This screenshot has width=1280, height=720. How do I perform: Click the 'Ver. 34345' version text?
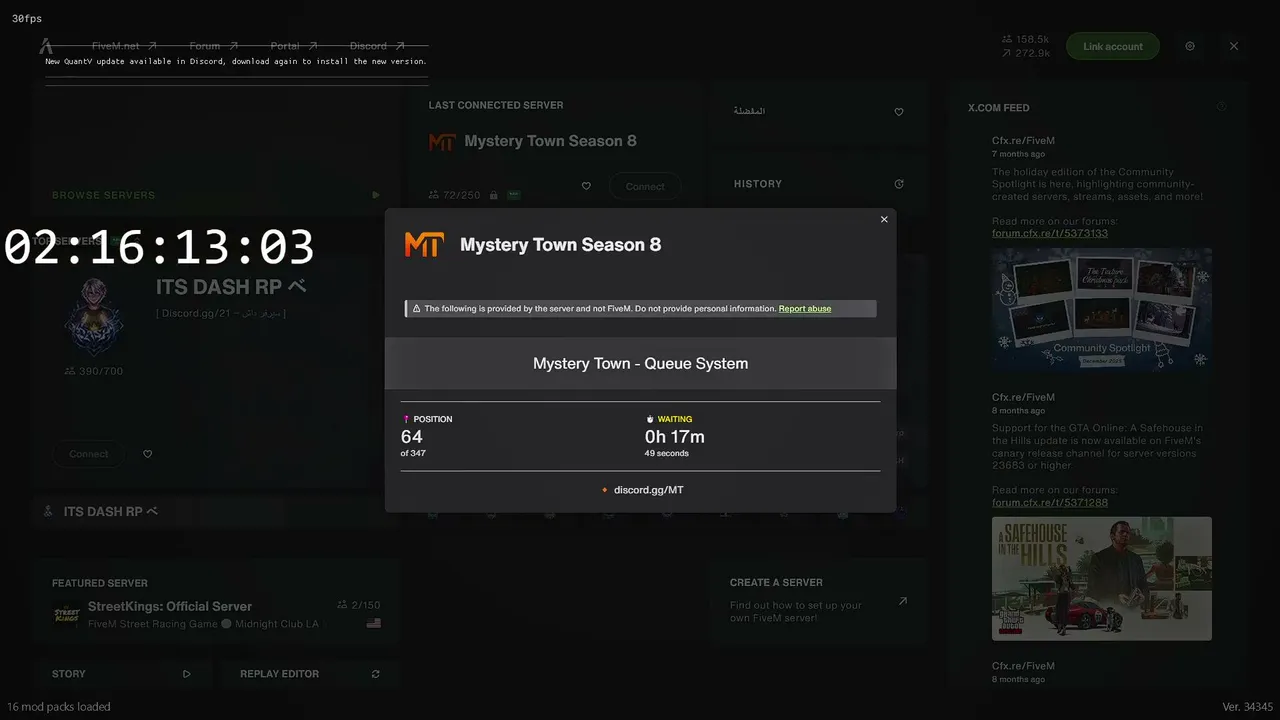1247,707
